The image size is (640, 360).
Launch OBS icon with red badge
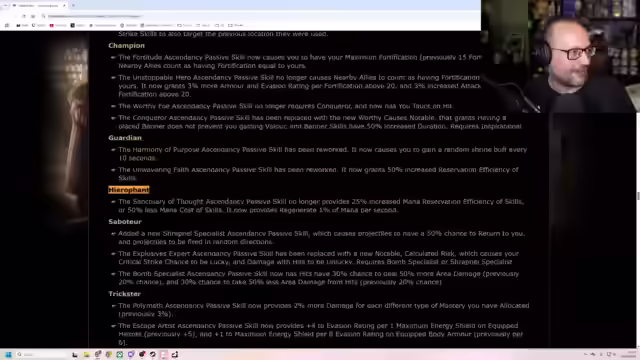coord(142,355)
